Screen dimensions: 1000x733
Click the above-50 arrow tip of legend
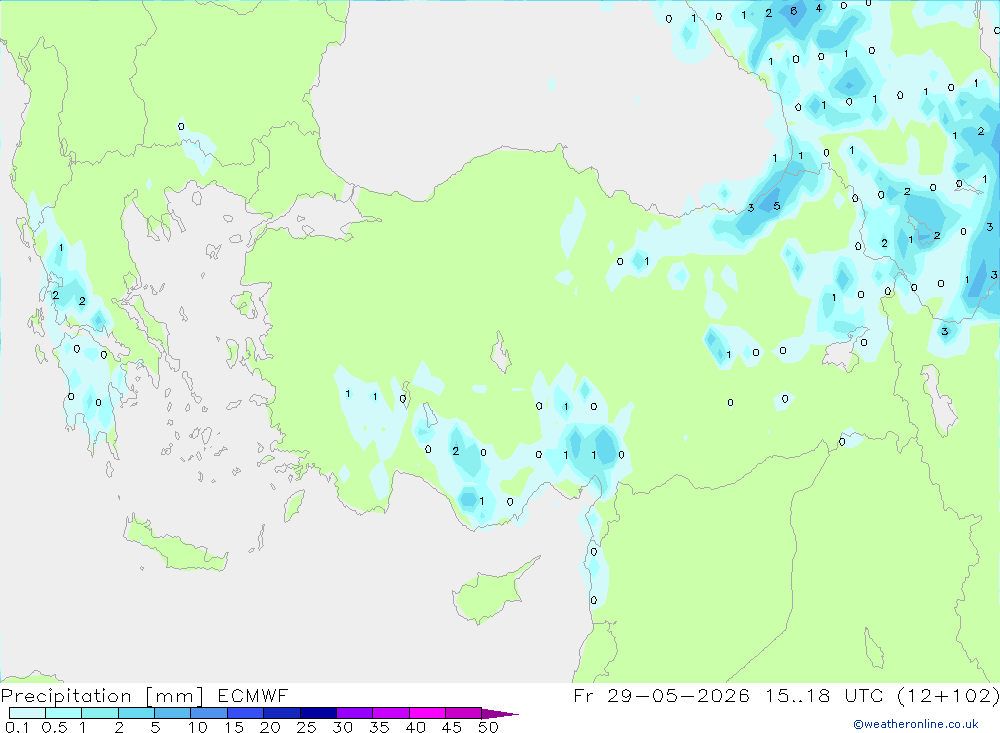pos(500,714)
